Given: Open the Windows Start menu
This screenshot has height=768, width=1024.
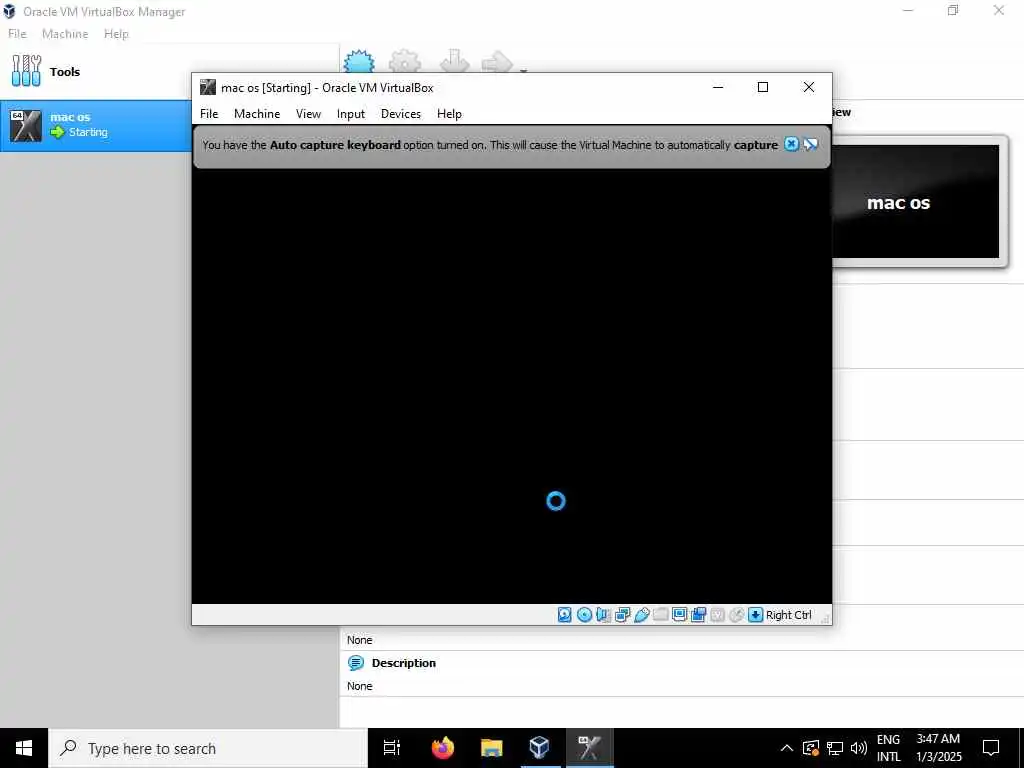Looking at the screenshot, I should [24, 748].
